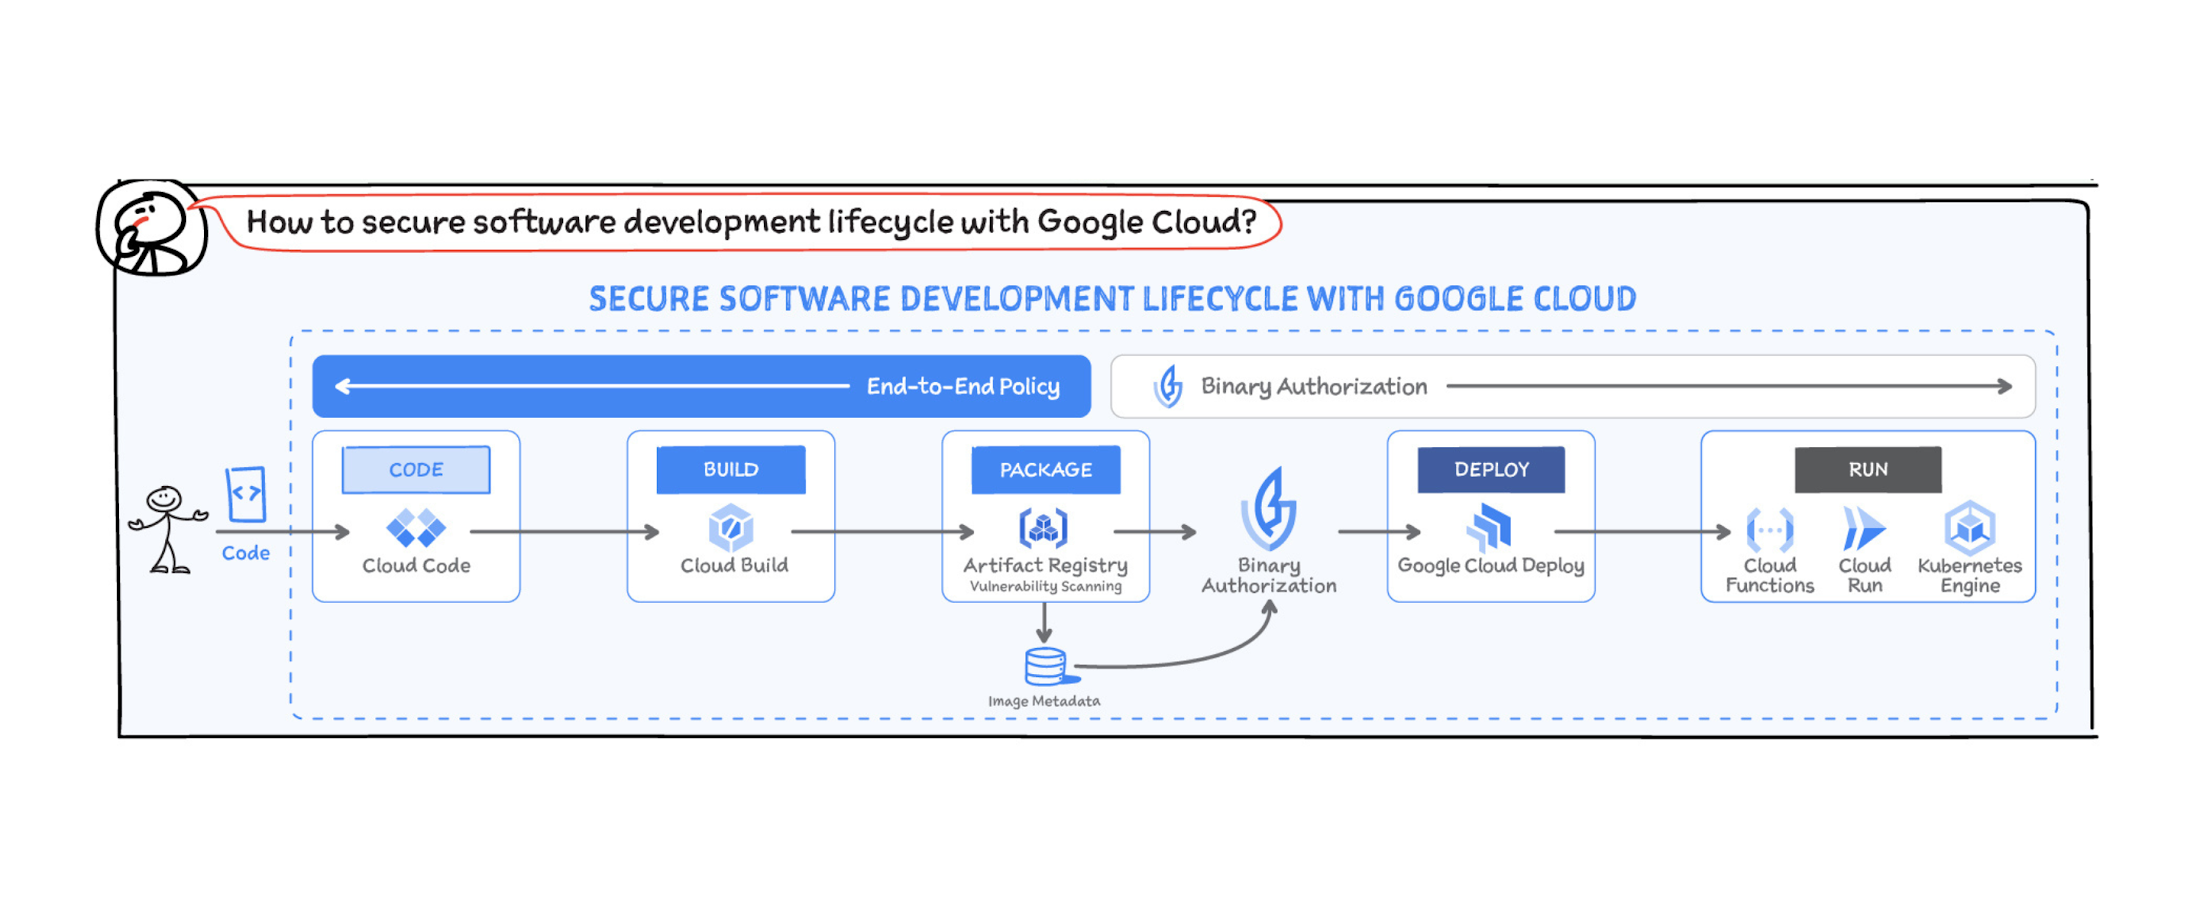Click the blue 'Code' label under file icon
2200x917 pixels.
tap(246, 553)
